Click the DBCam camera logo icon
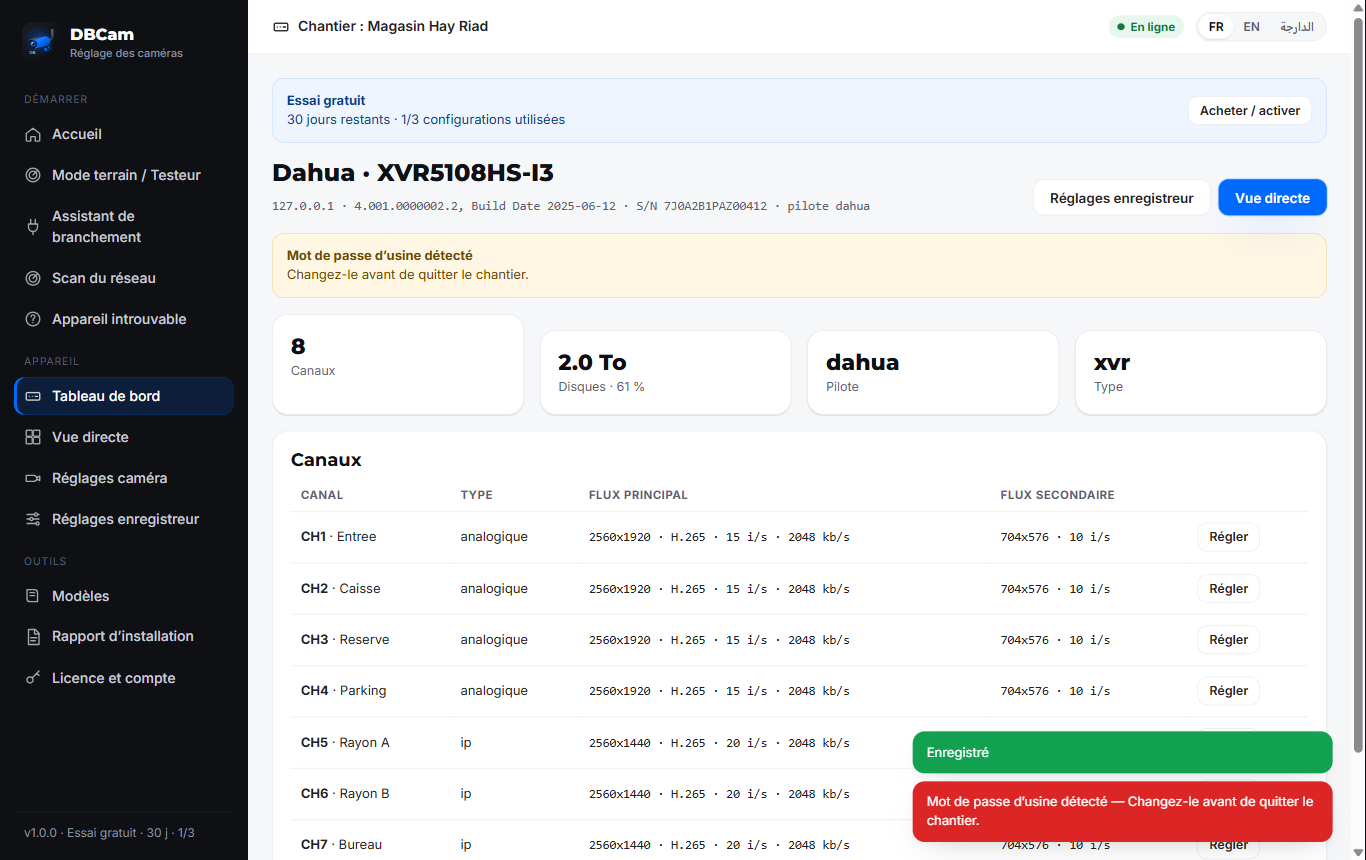This screenshot has height=860, width=1366. pos(40,40)
